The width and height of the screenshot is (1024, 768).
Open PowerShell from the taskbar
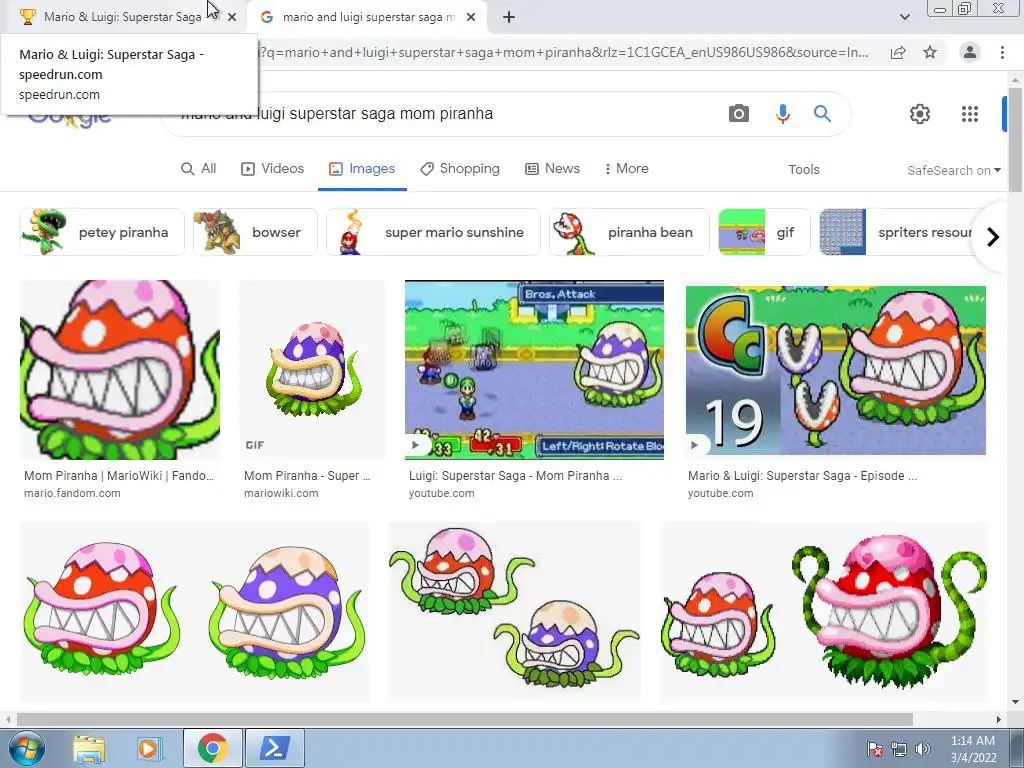pos(275,748)
